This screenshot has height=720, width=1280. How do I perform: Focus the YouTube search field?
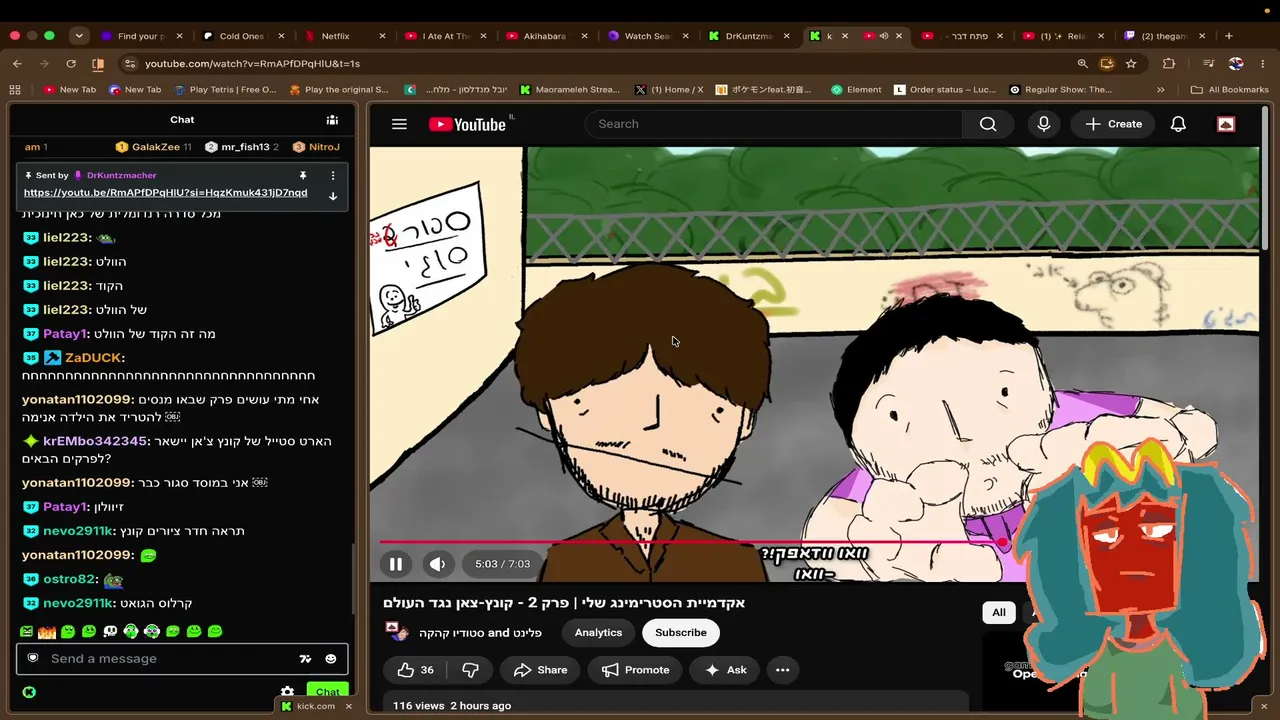point(773,124)
